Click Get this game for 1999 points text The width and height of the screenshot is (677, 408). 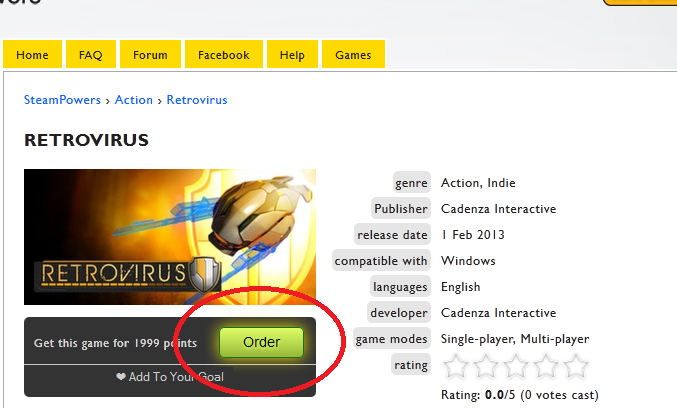coord(115,343)
